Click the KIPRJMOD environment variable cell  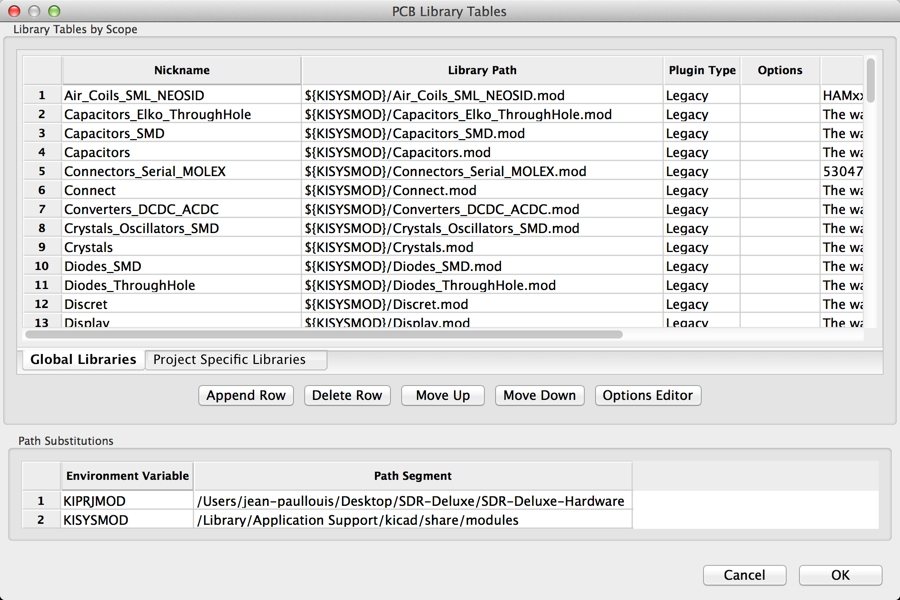pos(127,501)
